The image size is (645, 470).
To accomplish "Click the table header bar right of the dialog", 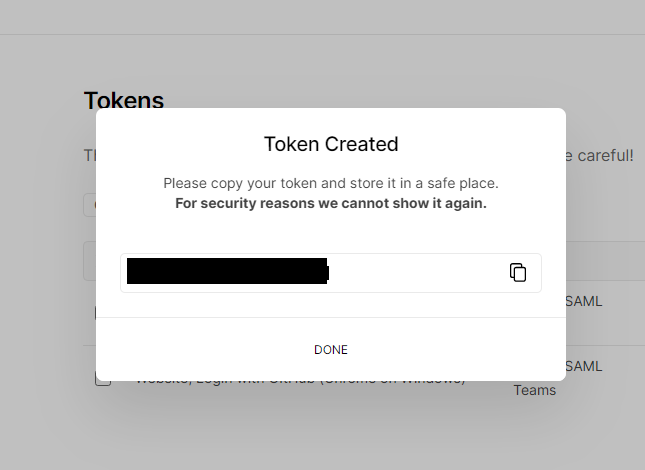I will click(x=606, y=261).
